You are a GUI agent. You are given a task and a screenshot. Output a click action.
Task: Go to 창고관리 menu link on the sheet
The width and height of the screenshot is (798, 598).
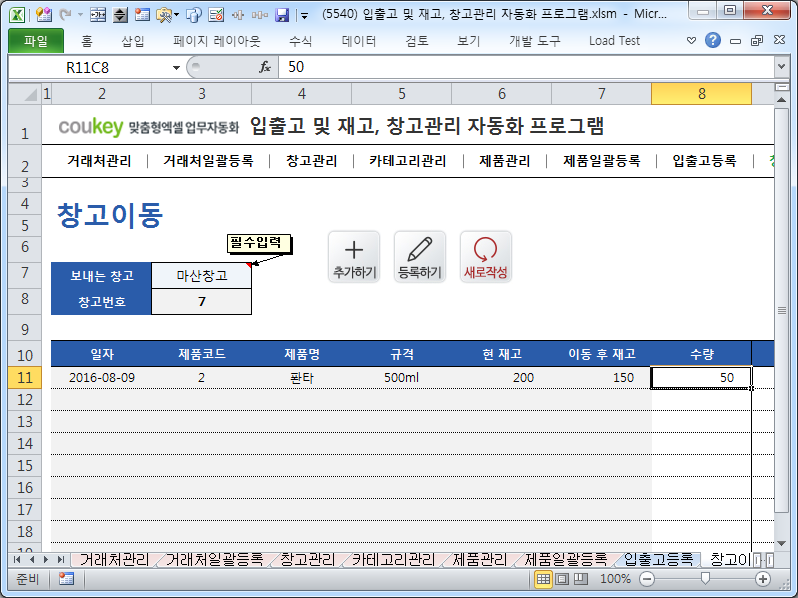[311, 161]
